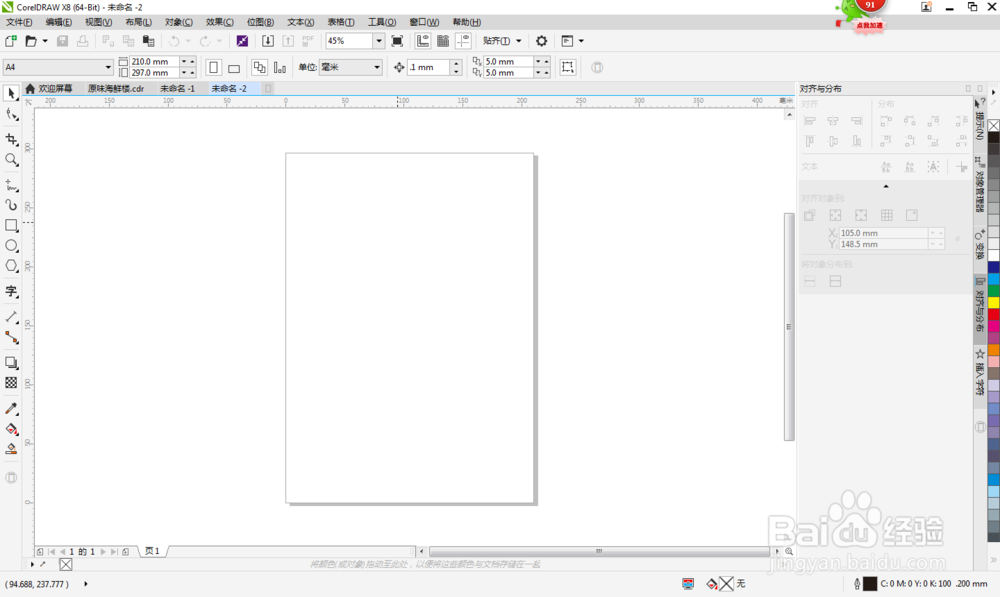Open Options via the gear icon
This screenshot has height=597, width=1000.
[x=541, y=41]
